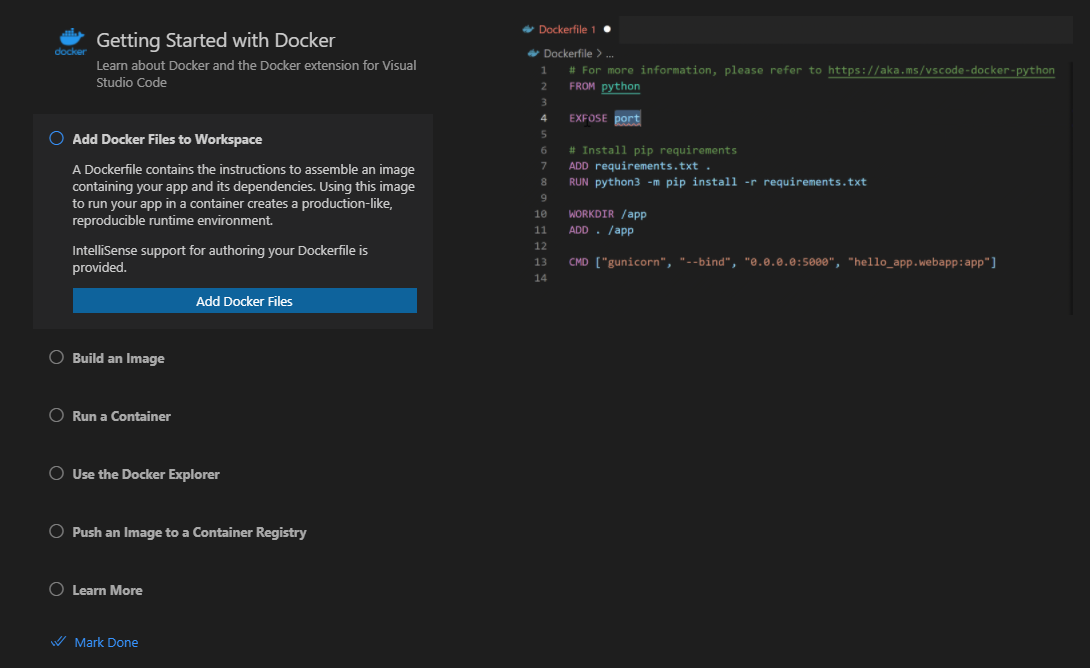Open the aka.ms/vscode-docker-python link
1090x668 pixels.
(941, 70)
